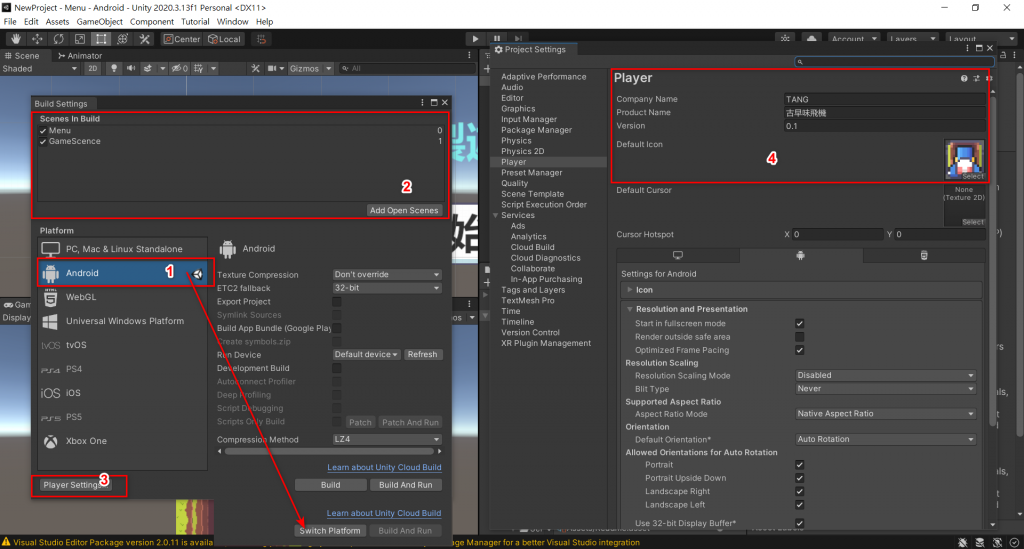This screenshot has width=1024, height=549.
Task: Switch to the Animator tab
Action: 80,55
